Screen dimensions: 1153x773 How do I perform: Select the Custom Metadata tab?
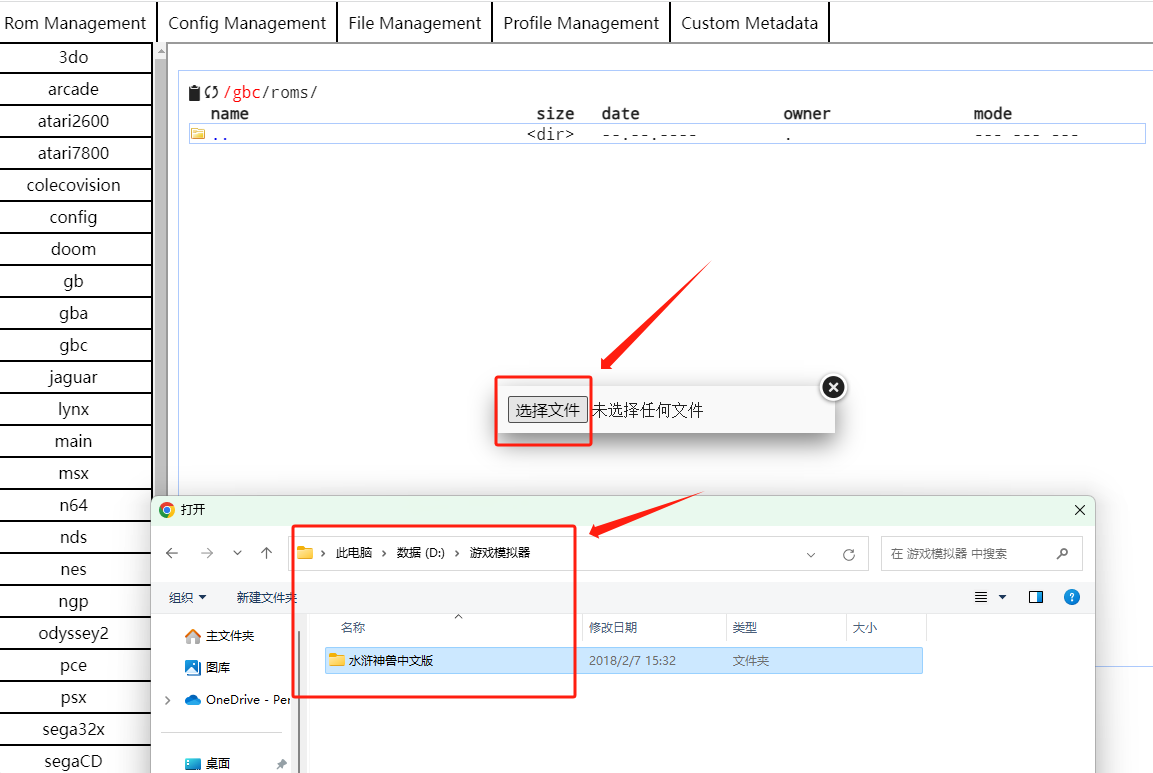(749, 23)
